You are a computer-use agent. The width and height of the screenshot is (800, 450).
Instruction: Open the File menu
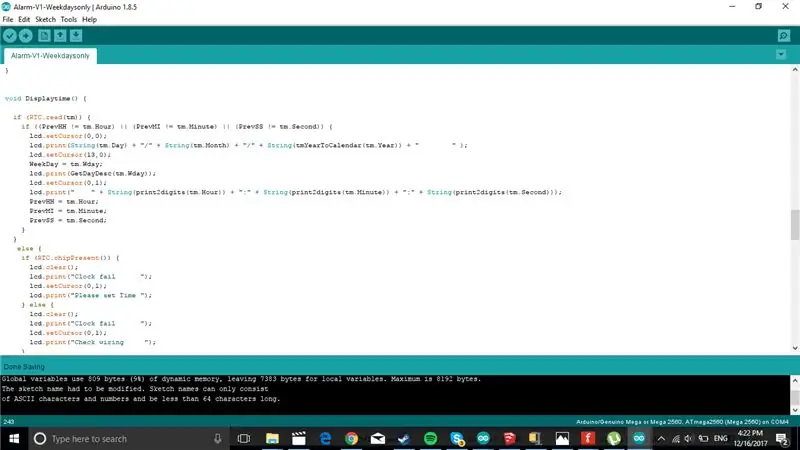8,19
